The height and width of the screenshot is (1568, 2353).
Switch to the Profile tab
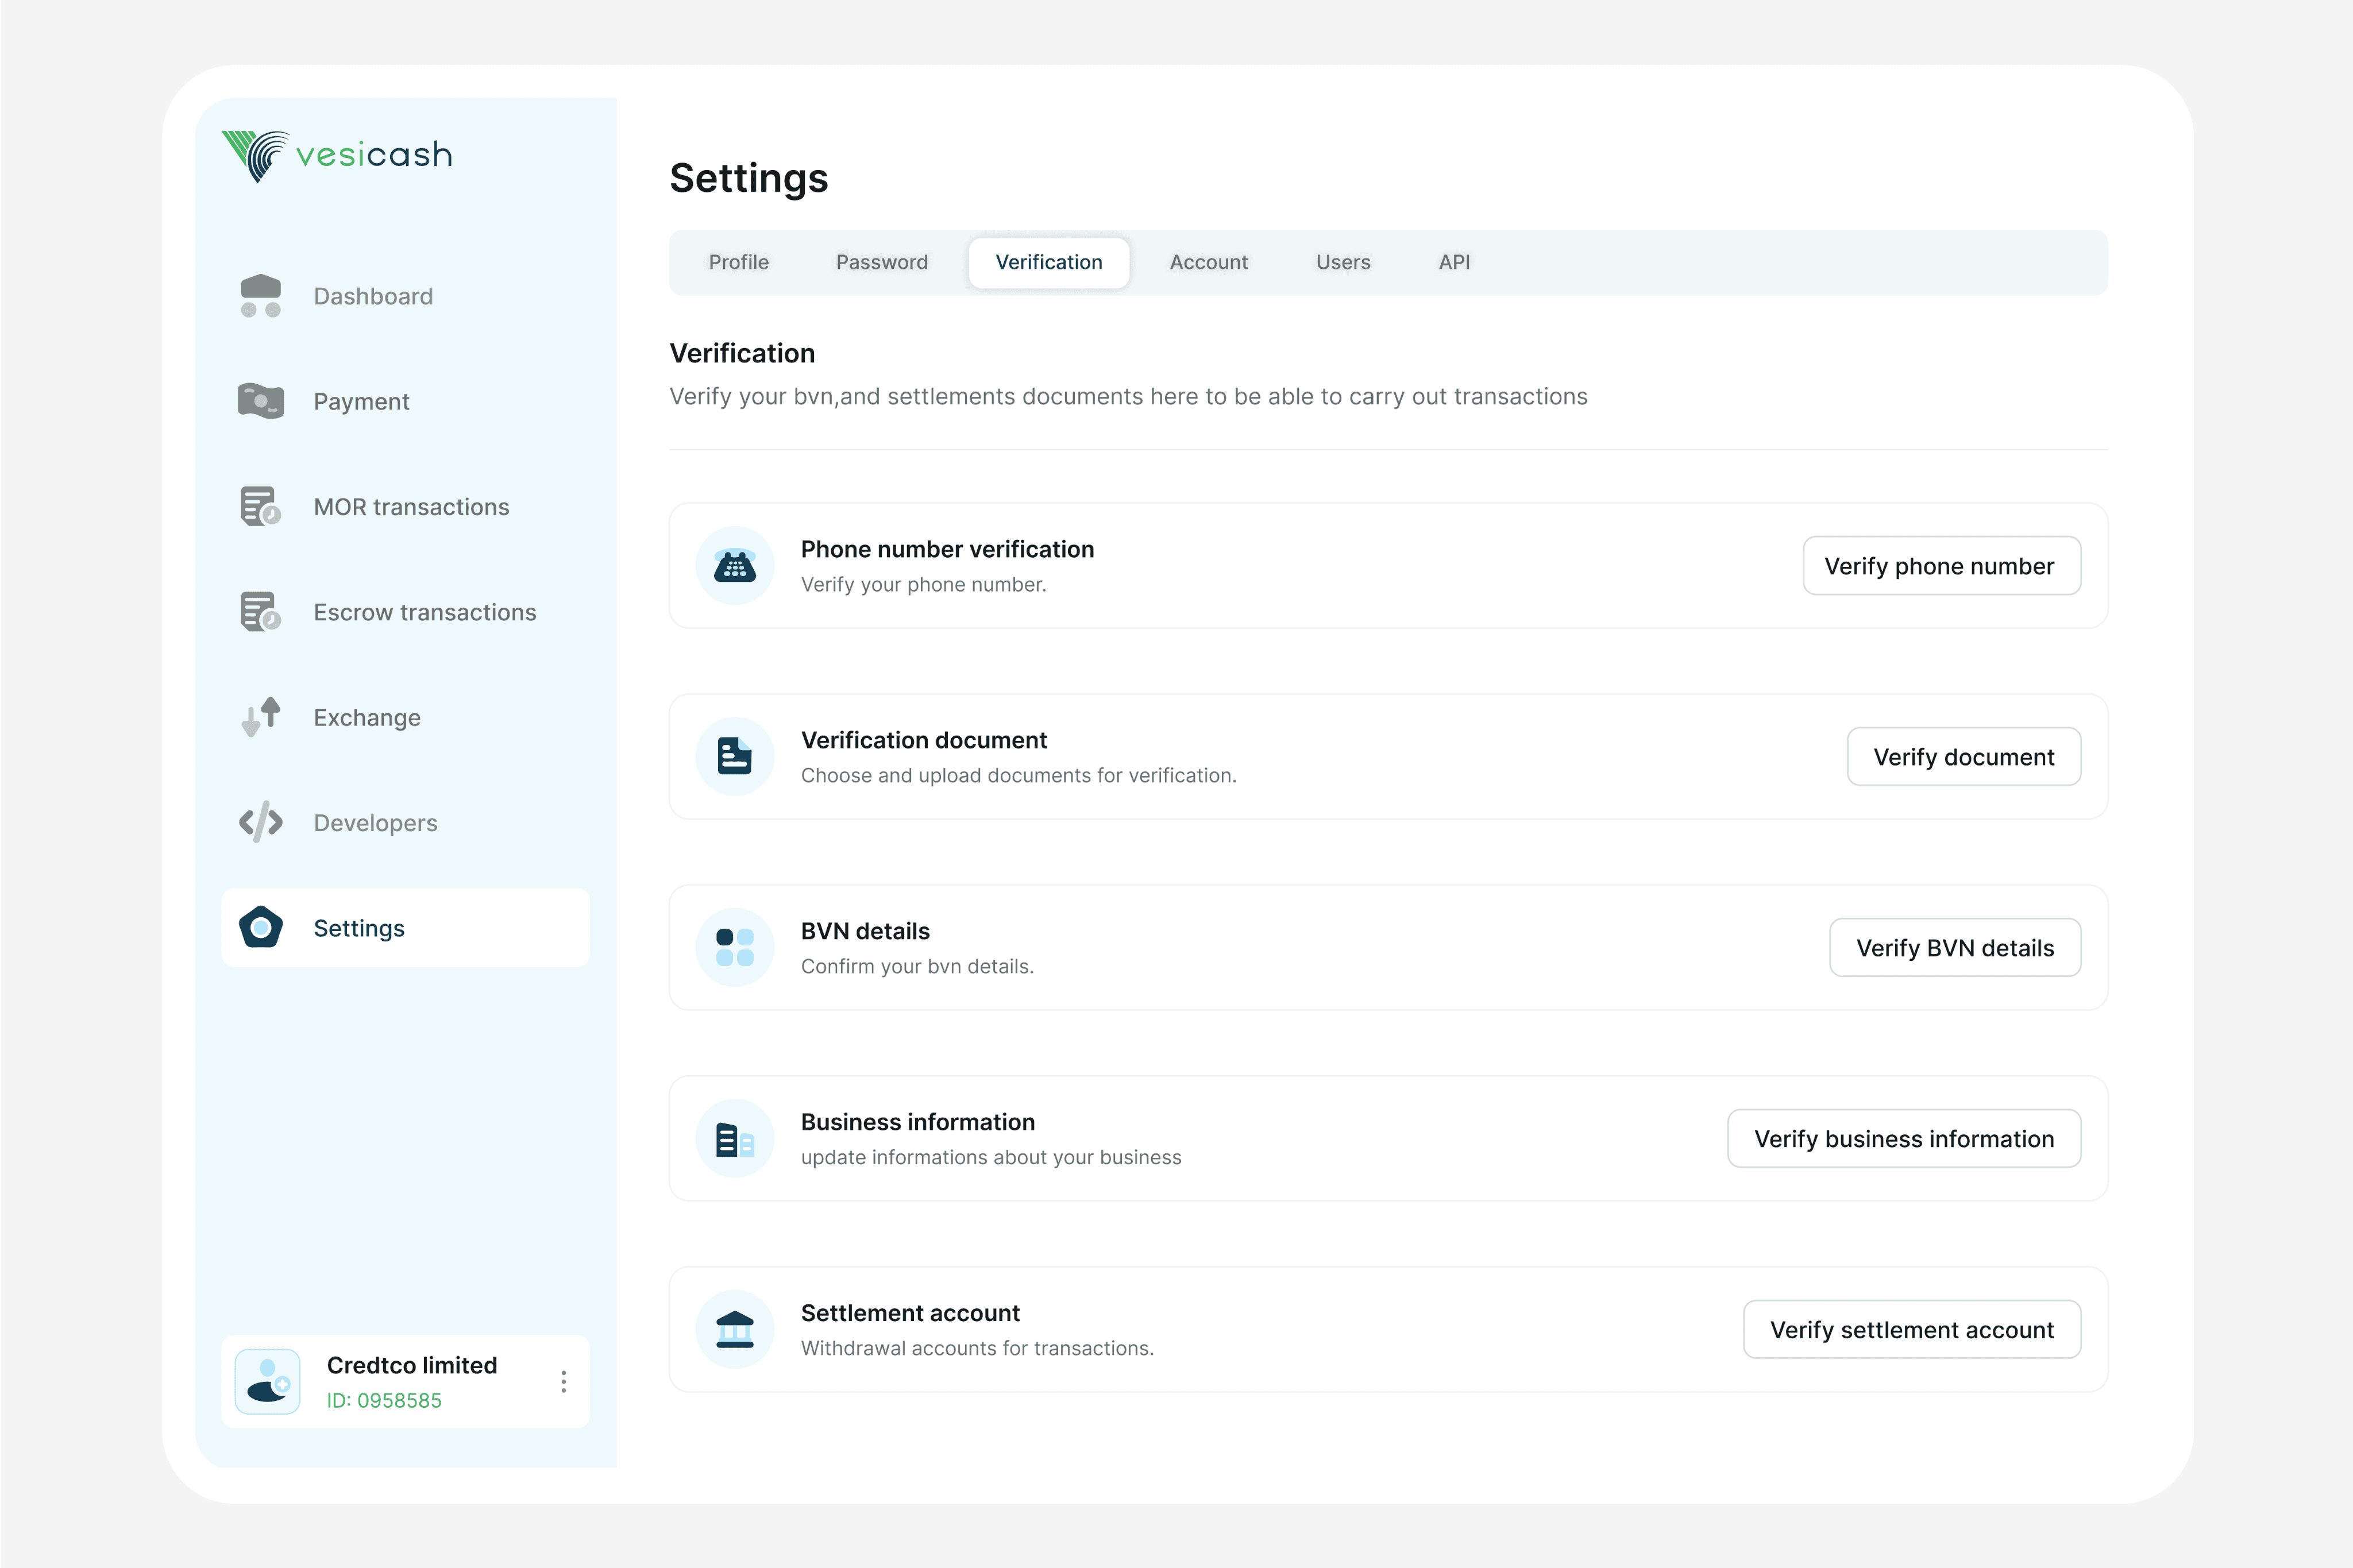coord(738,262)
